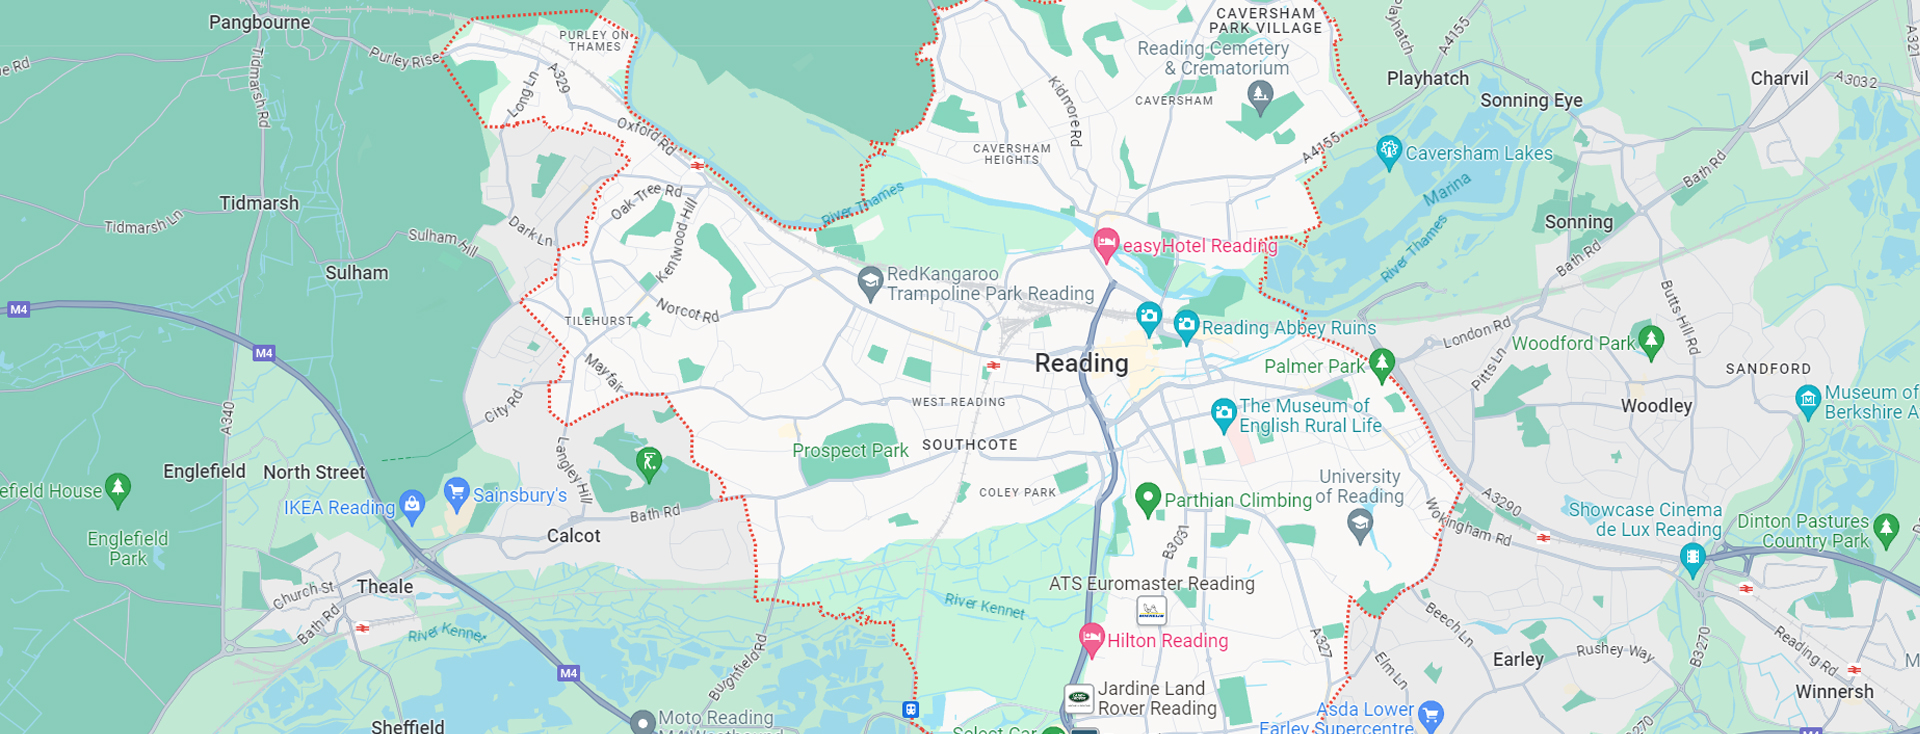Select the Caversham Lakes swimming pin
This screenshot has width=1920, height=734.
pyautogui.click(x=1388, y=152)
